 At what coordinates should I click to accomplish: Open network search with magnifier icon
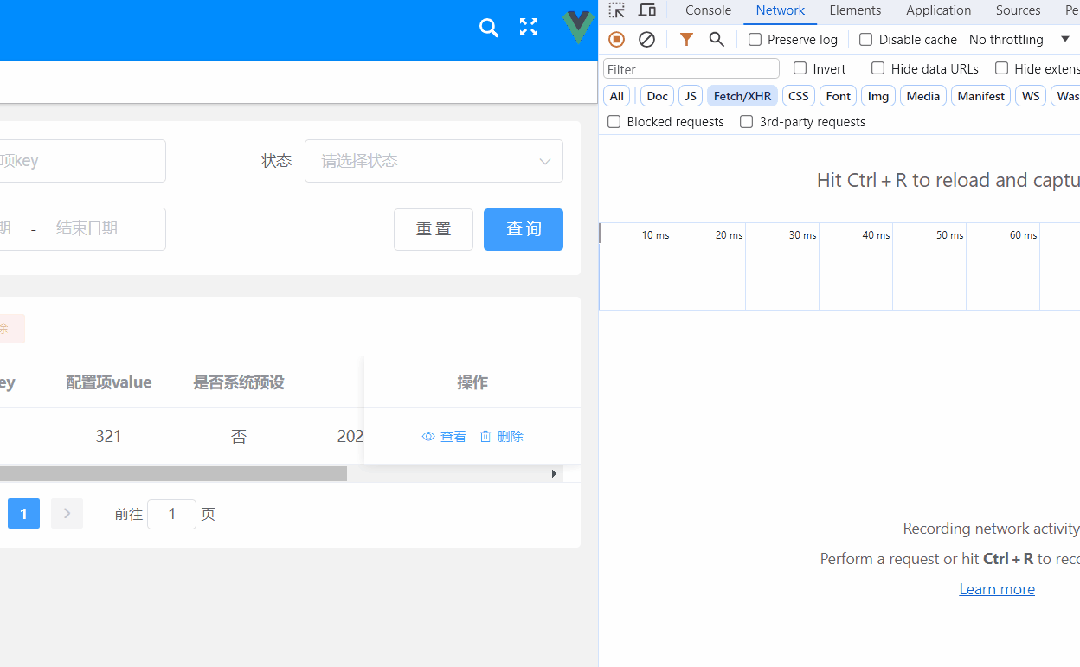[716, 39]
